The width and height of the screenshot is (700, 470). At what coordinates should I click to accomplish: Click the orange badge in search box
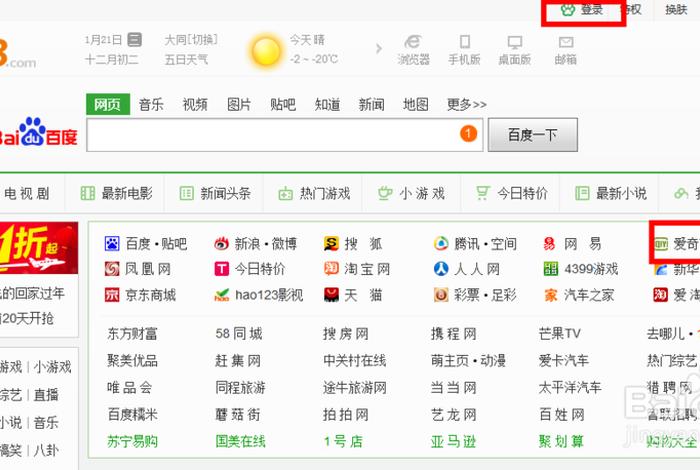[x=468, y=134]
